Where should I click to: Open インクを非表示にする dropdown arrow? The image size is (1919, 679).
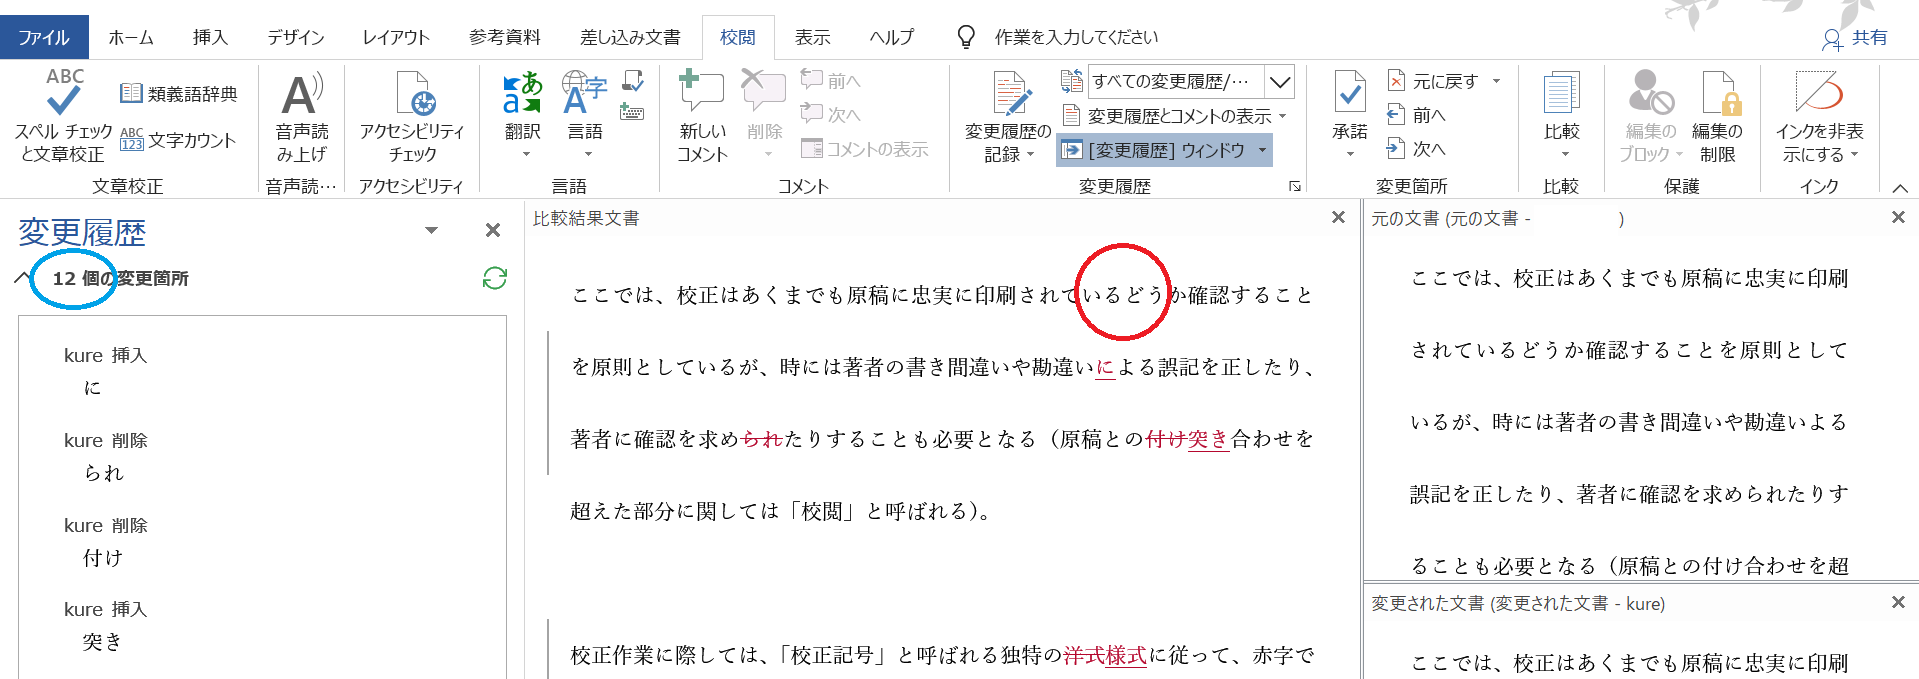point(1854,155)
